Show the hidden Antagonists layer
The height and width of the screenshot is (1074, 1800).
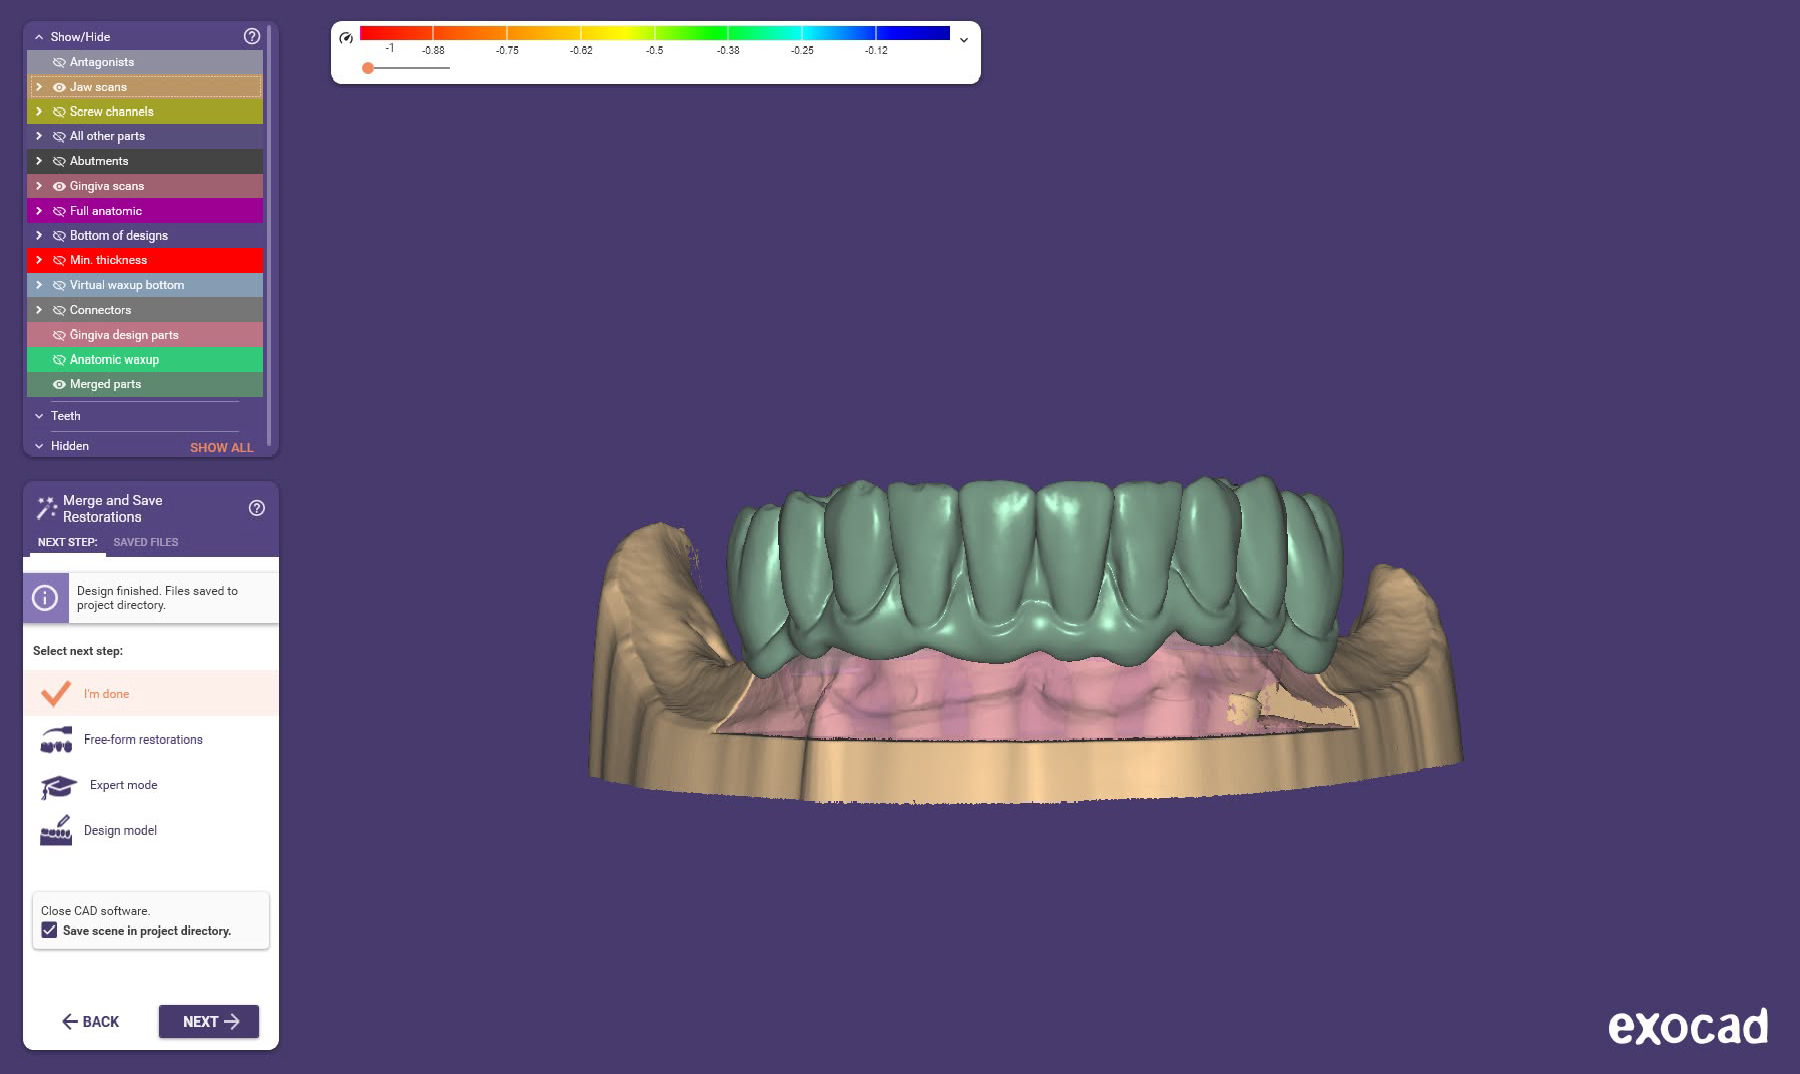(59, 62)
